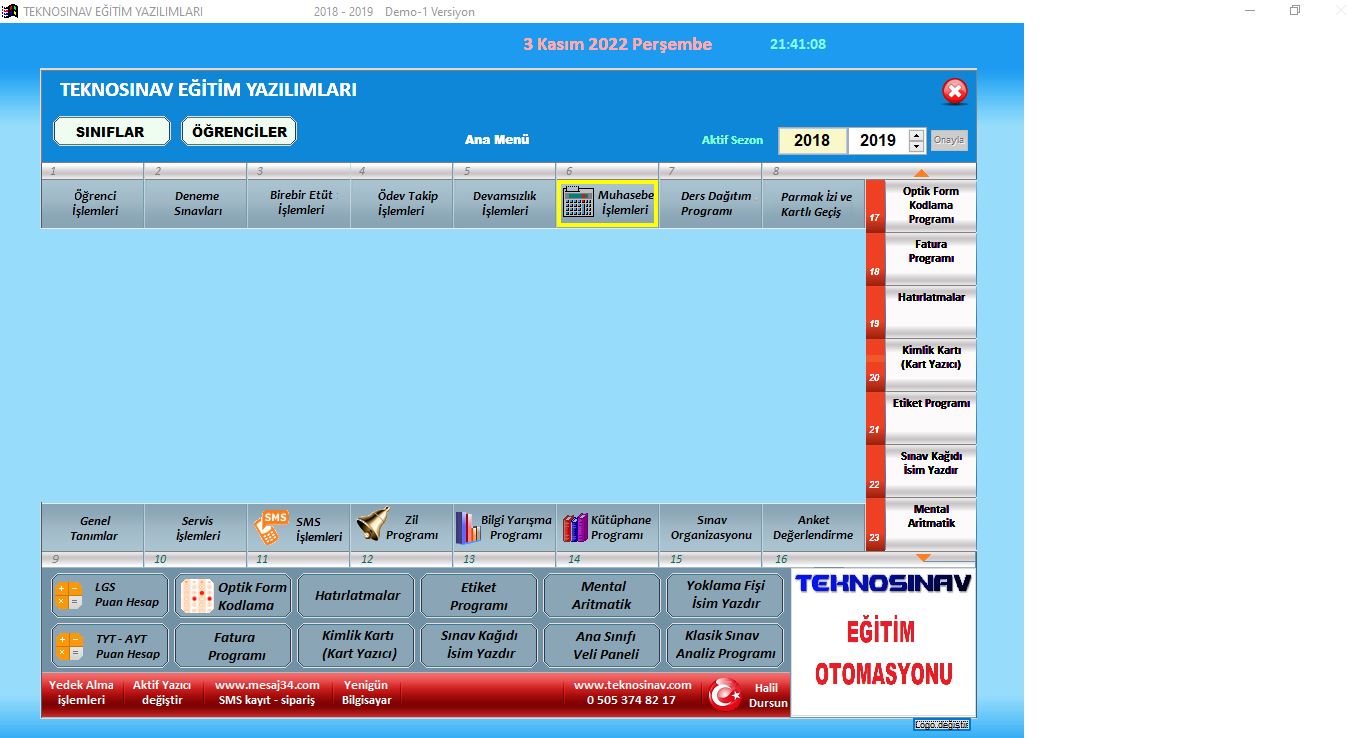
Task: Click Aktif Yazıcı değiştir
Action: [162, 693]
